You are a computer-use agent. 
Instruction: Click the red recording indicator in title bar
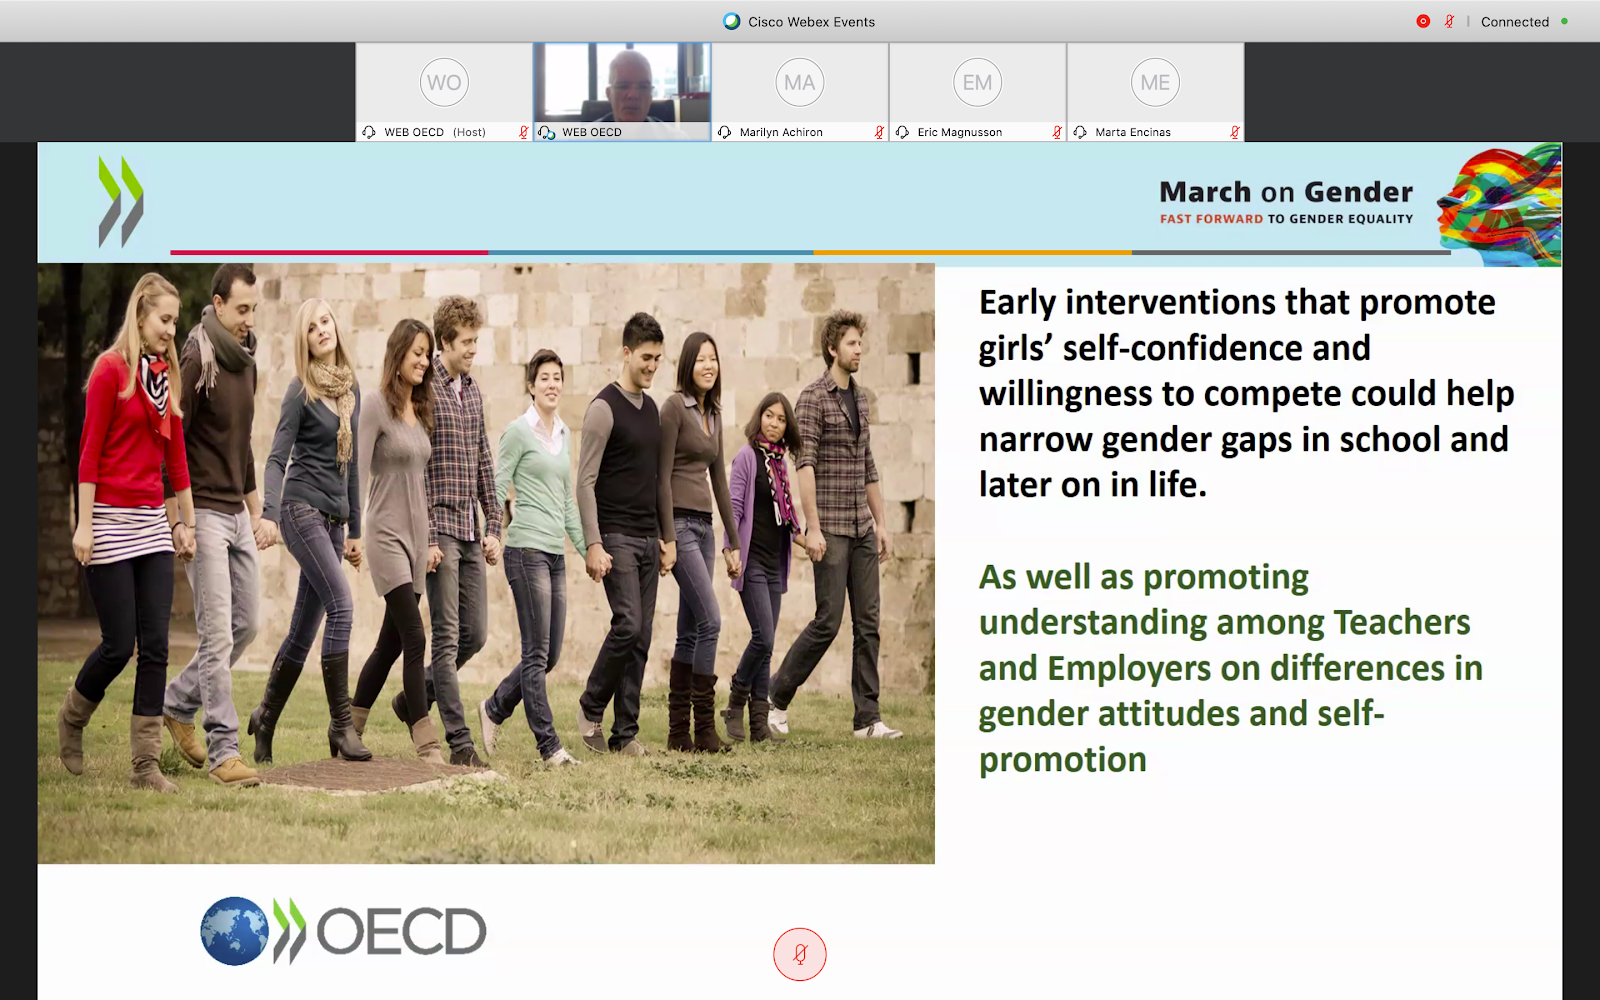click(1423, 21)
